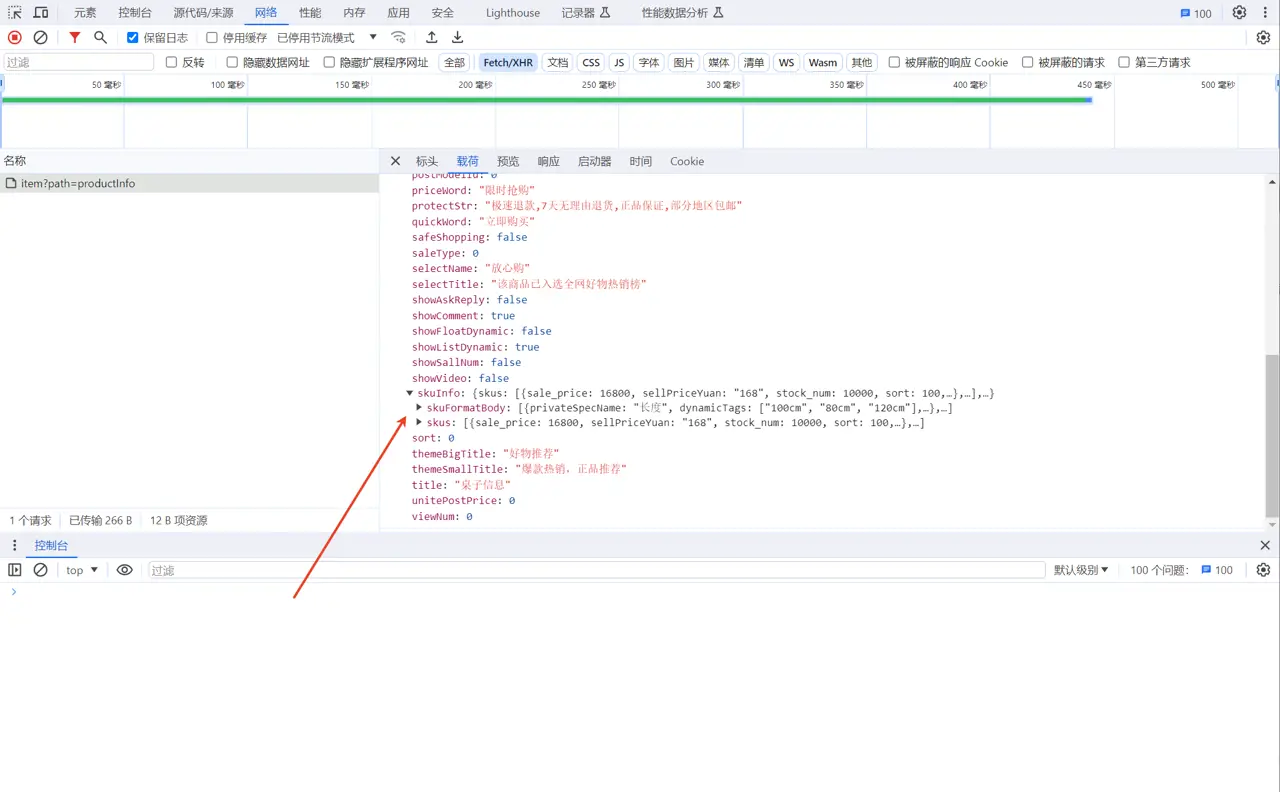Open console drawer more-options menu
The image size is (1280, 792).
coord(14,545)
